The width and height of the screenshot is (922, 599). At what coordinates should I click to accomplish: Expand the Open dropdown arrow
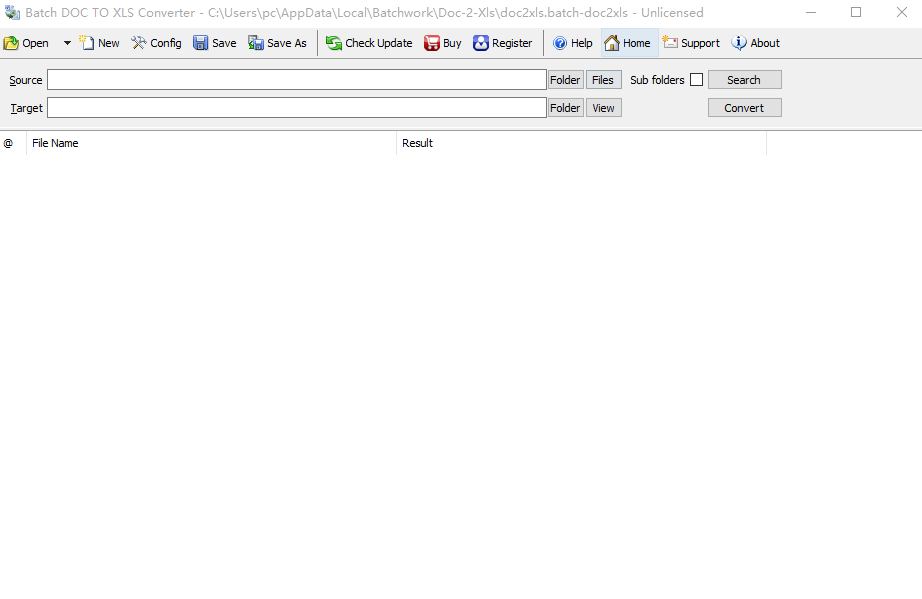(x=67, y=43)
